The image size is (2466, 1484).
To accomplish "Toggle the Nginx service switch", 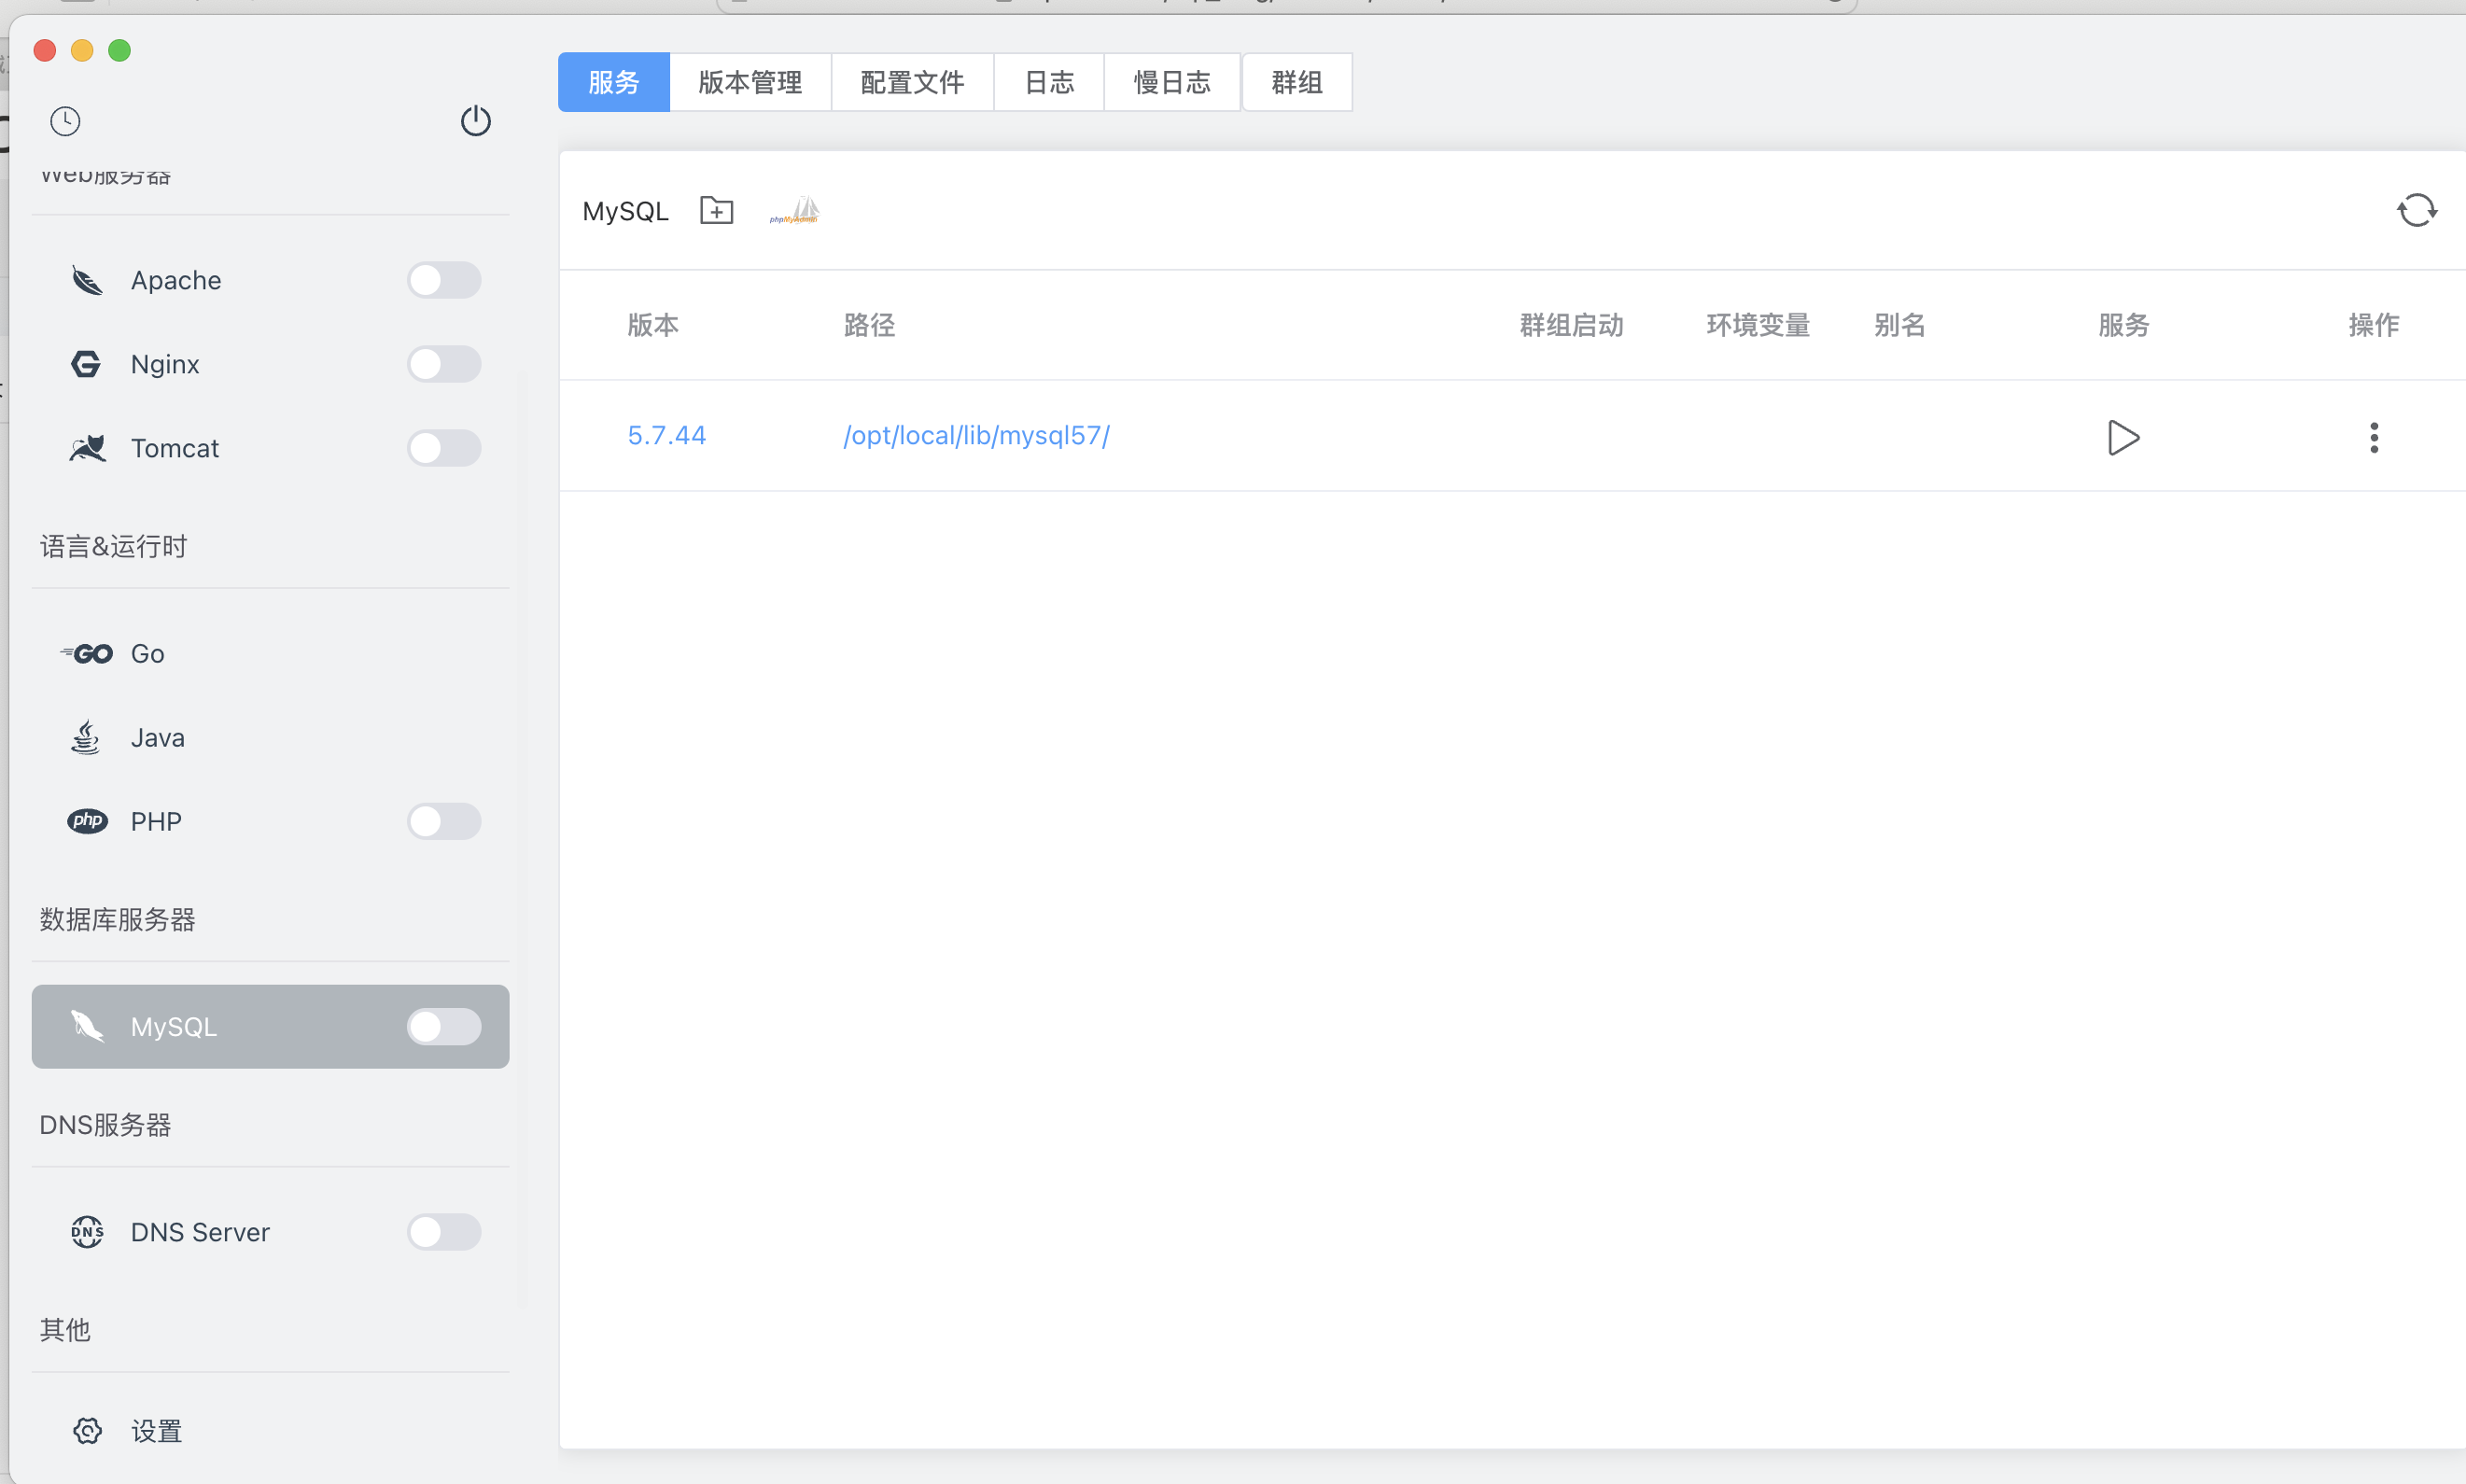I will tap(444, 364).
